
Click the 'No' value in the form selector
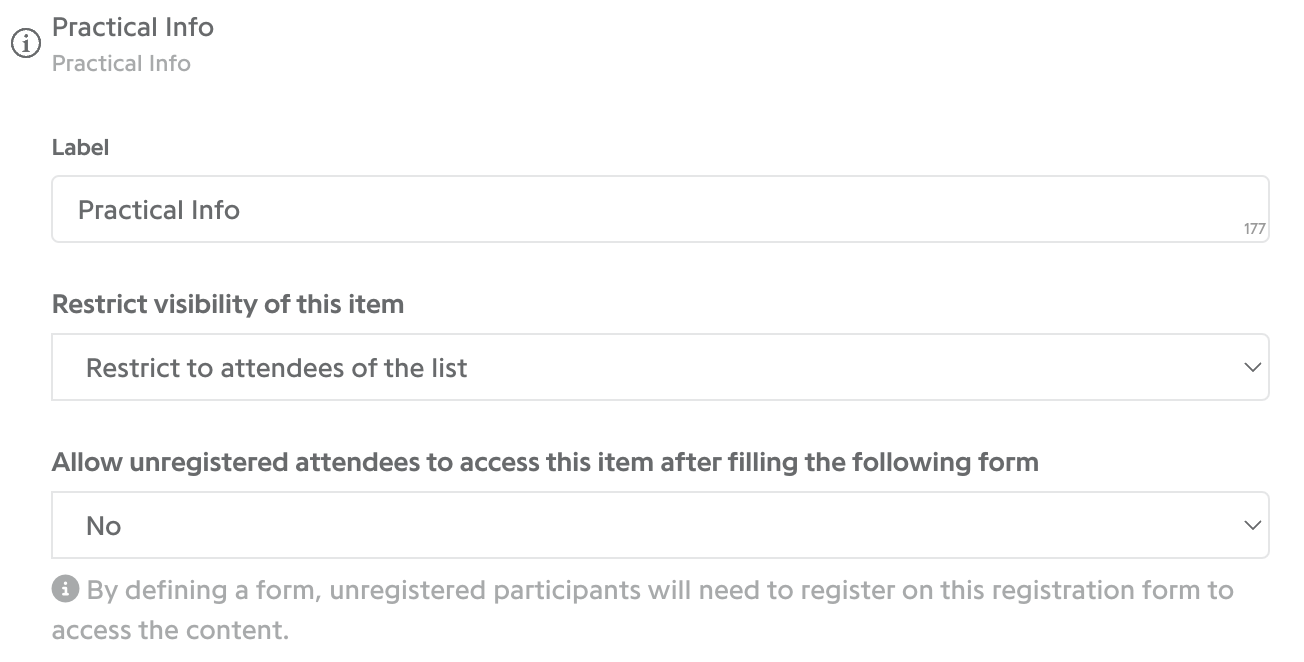point(103,526)
